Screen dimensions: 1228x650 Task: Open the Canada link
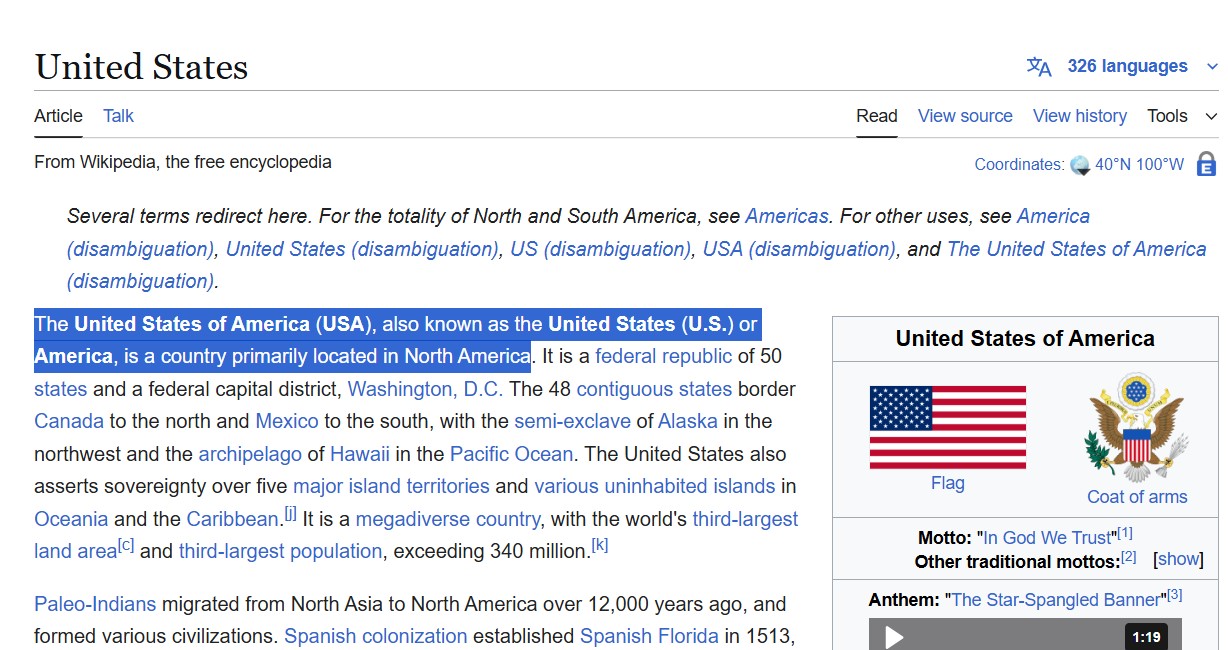69,421
